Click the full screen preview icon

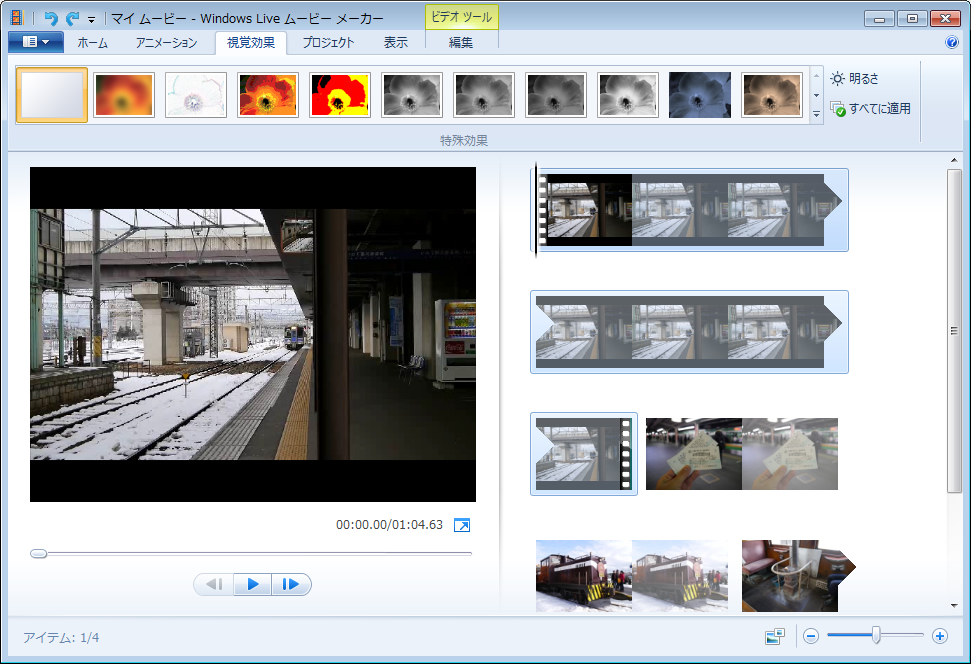click(x=461, y=525)
